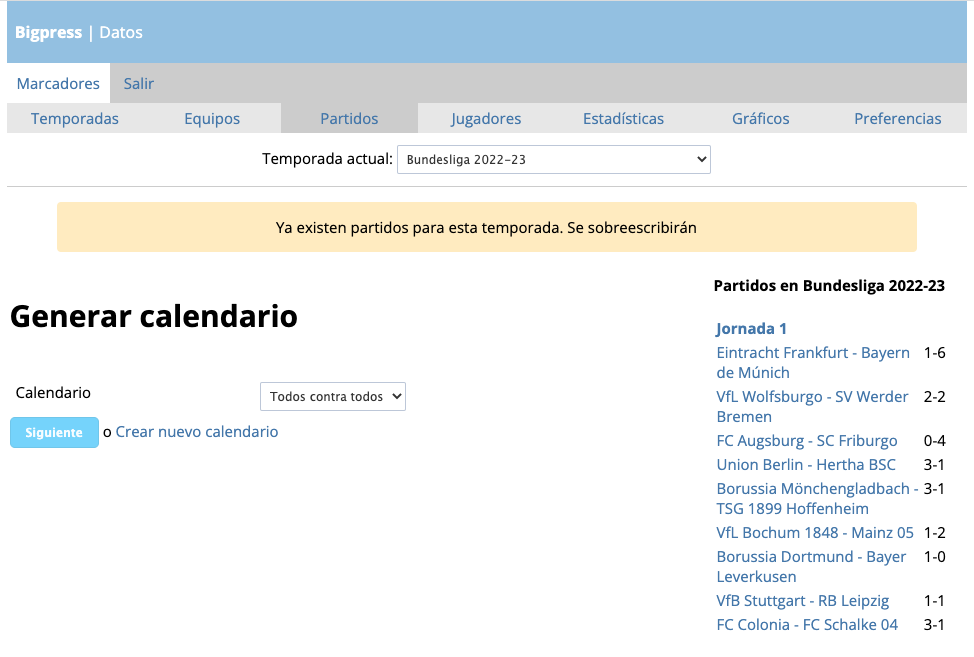Open the Temporada actual season dropdown
The image size is (974, 657).
(553, 160)
